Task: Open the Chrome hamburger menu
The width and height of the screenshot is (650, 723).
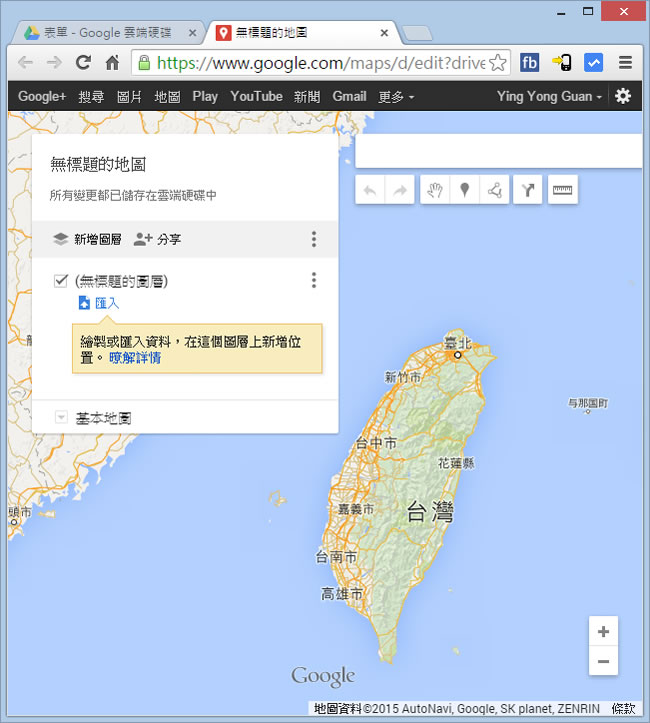Action: click(625, 62)
